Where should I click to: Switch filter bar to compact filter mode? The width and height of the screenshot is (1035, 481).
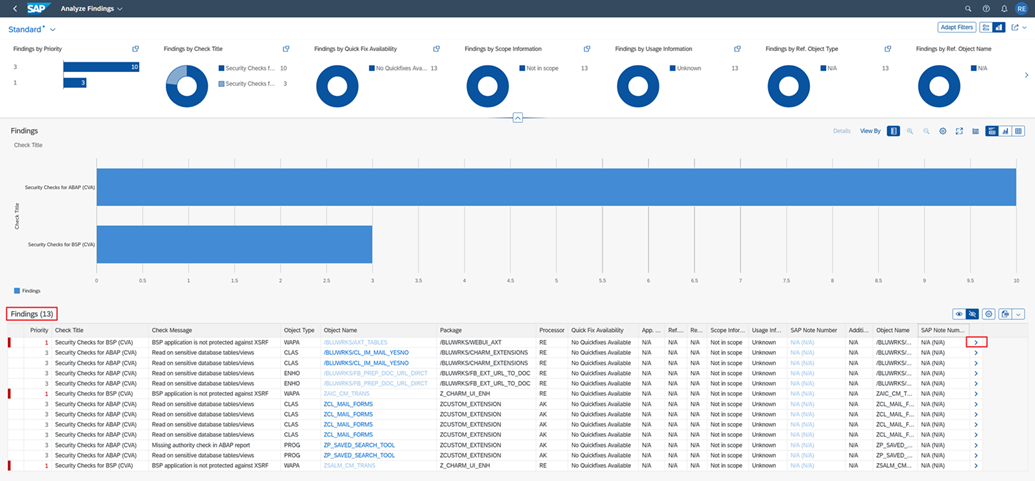(986, 27)
